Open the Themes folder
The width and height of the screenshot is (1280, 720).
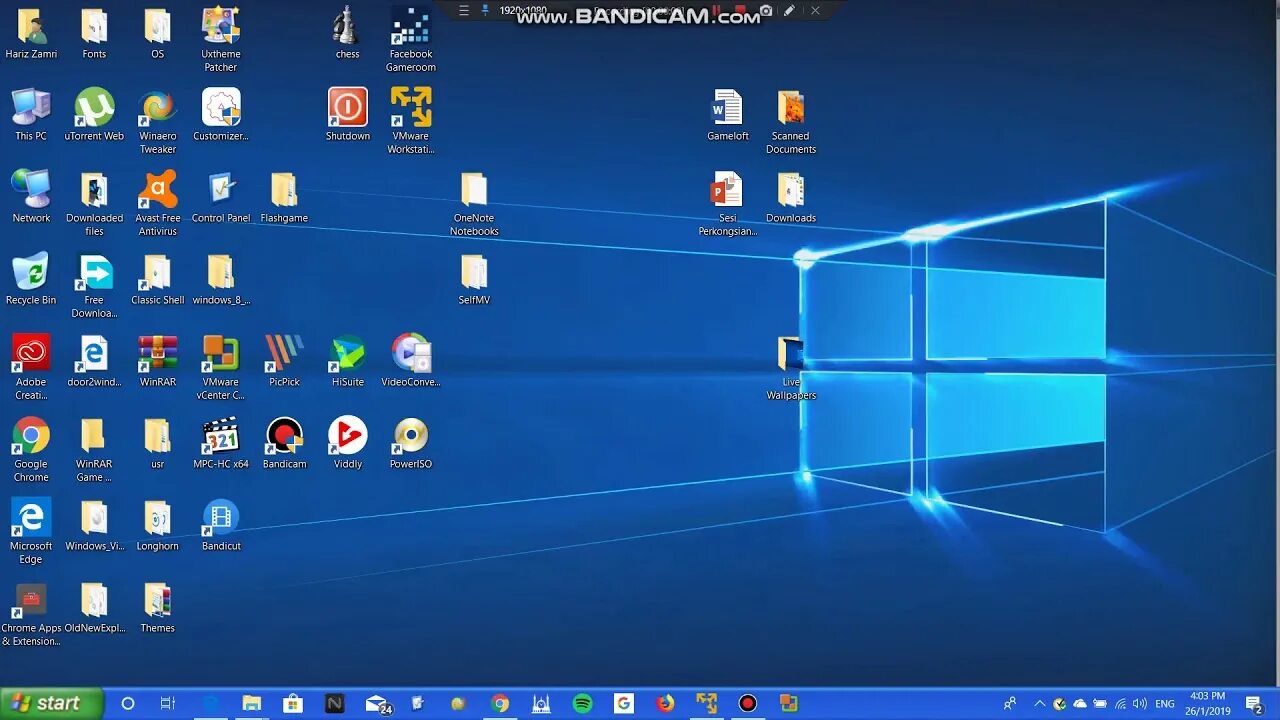point(158,608)
